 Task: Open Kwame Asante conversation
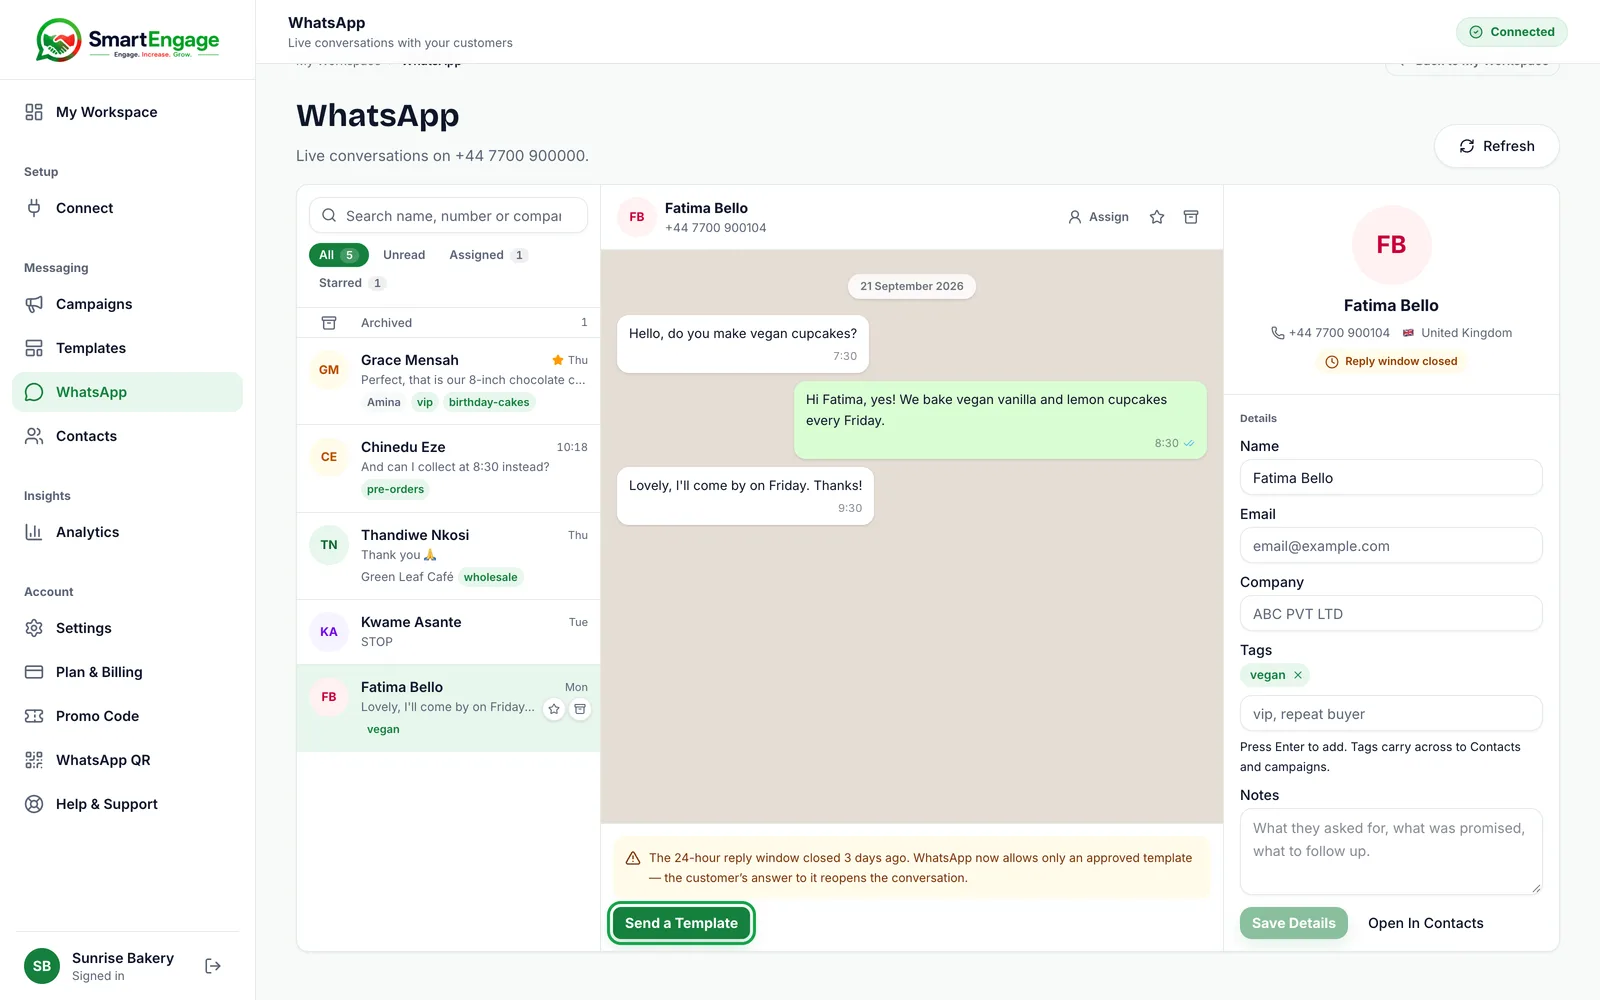[448, 632]
